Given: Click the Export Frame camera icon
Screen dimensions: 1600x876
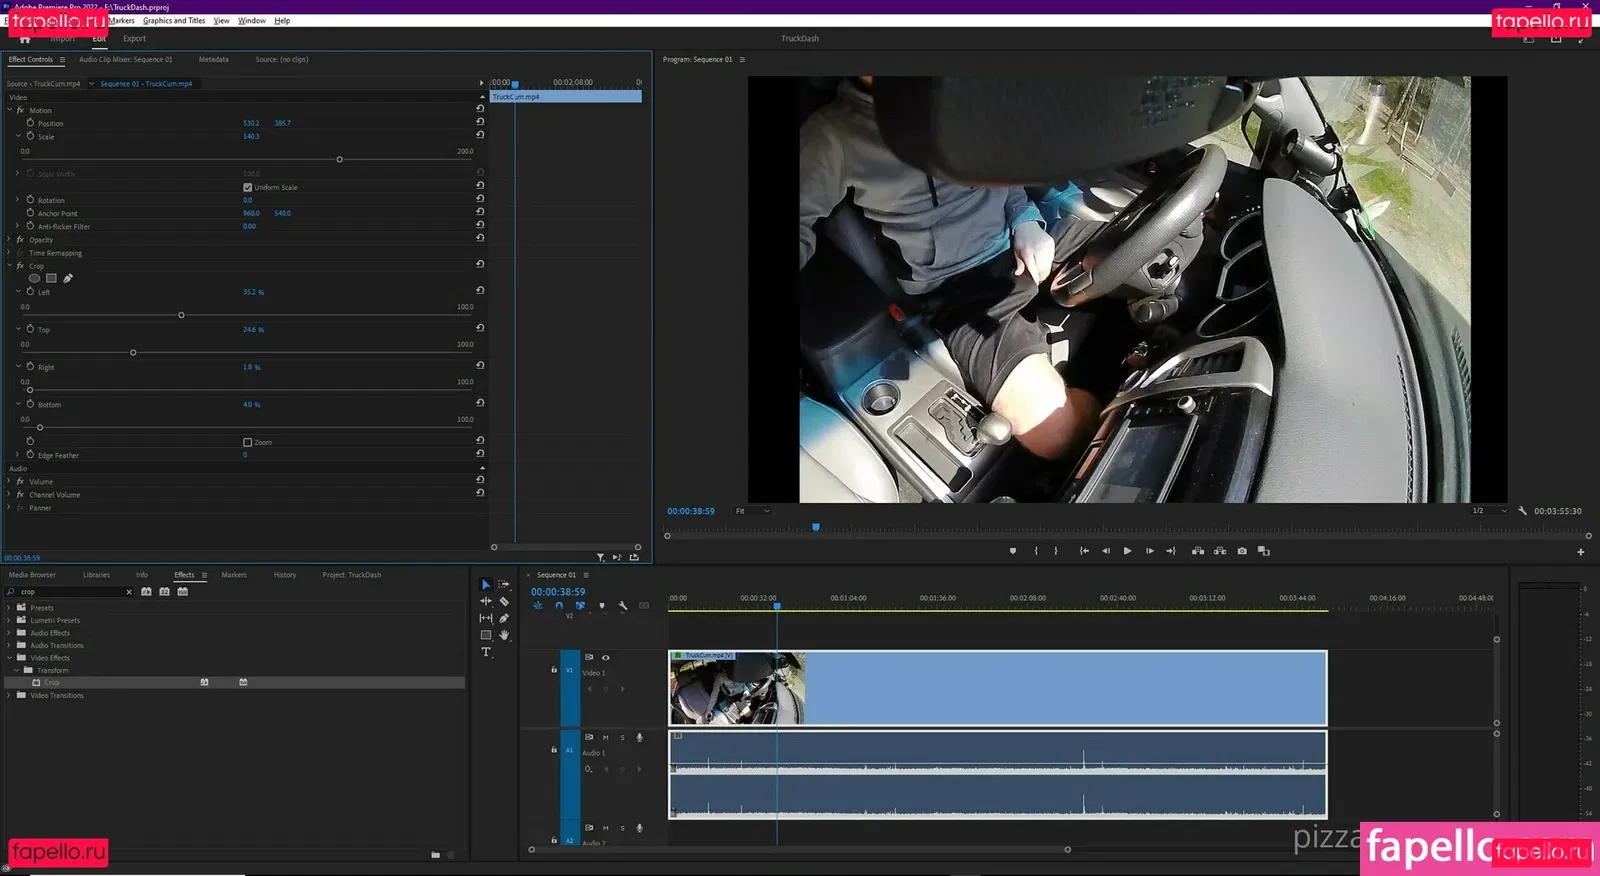Looking at the screenshot, I should point(1242,551).
